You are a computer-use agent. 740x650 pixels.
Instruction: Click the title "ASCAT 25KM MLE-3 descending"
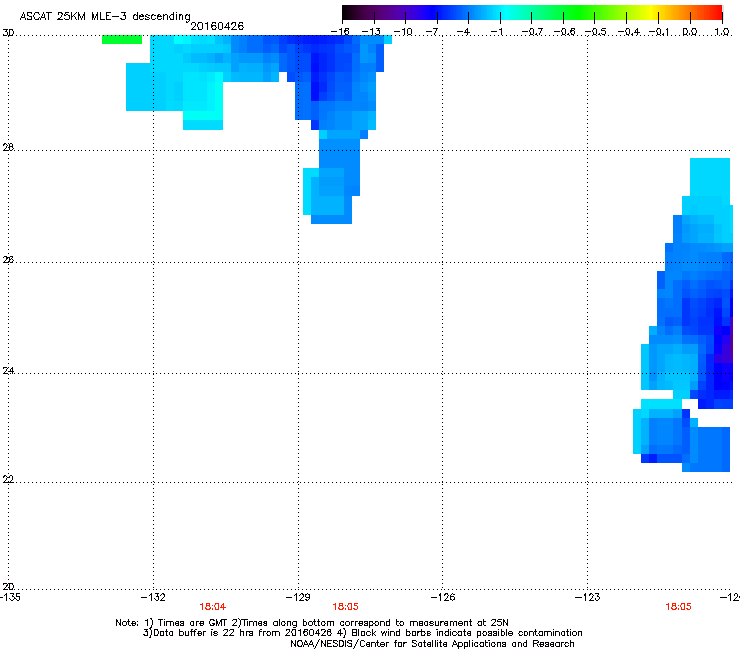point(105,16)
